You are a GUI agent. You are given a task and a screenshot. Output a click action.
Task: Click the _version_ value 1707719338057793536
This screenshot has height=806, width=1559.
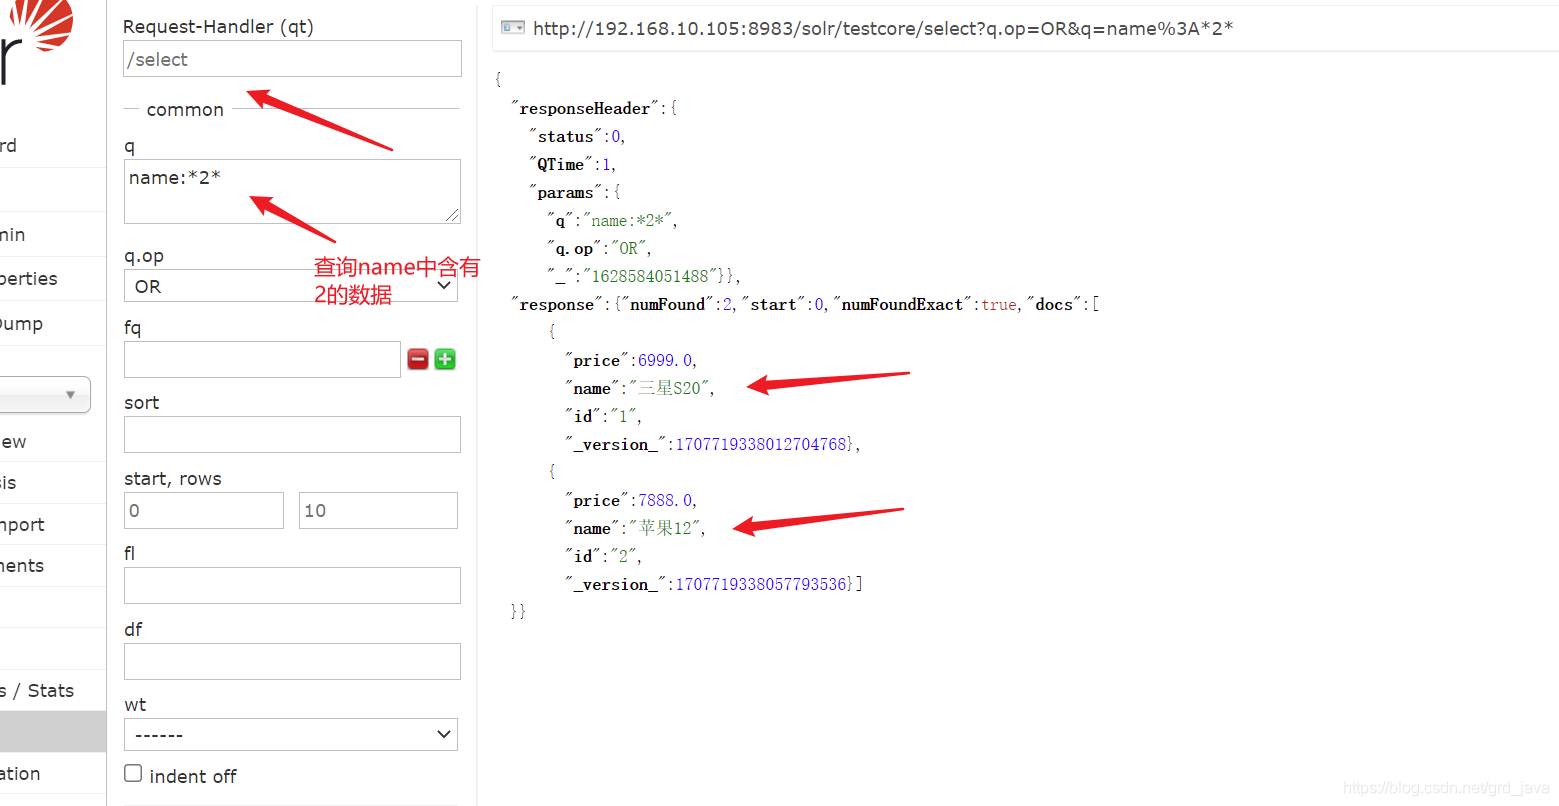click(x=762, y=584)
